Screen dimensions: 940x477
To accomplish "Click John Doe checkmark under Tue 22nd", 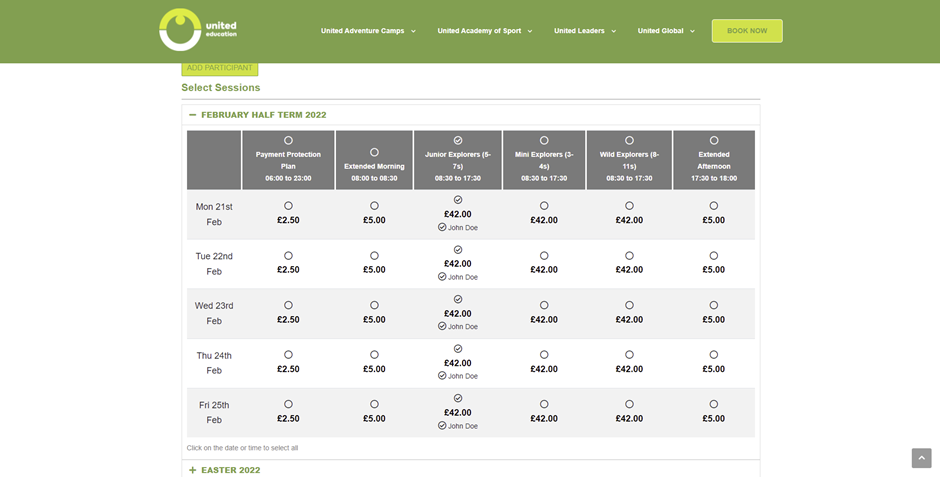I will coord(442,277).
